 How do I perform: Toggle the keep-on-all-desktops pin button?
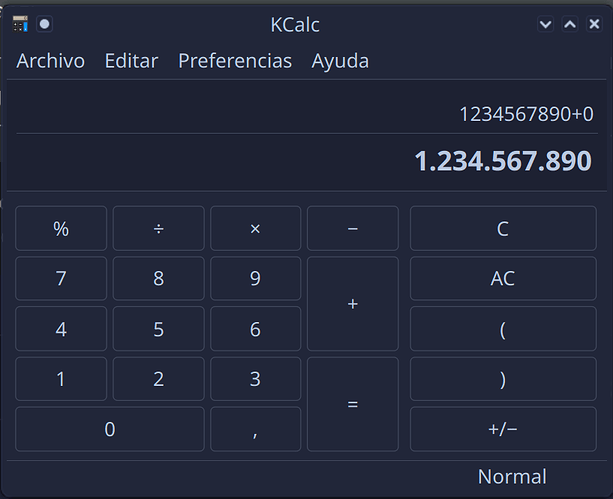(44, 23)
